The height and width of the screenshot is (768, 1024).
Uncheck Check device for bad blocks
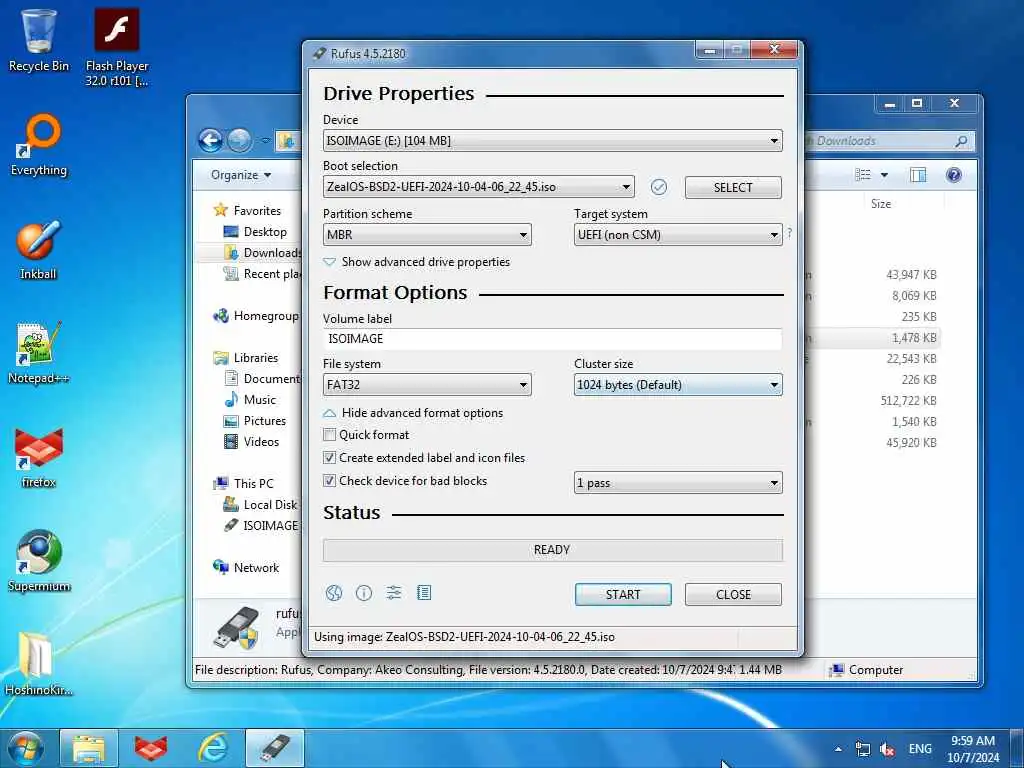(330, 481)
